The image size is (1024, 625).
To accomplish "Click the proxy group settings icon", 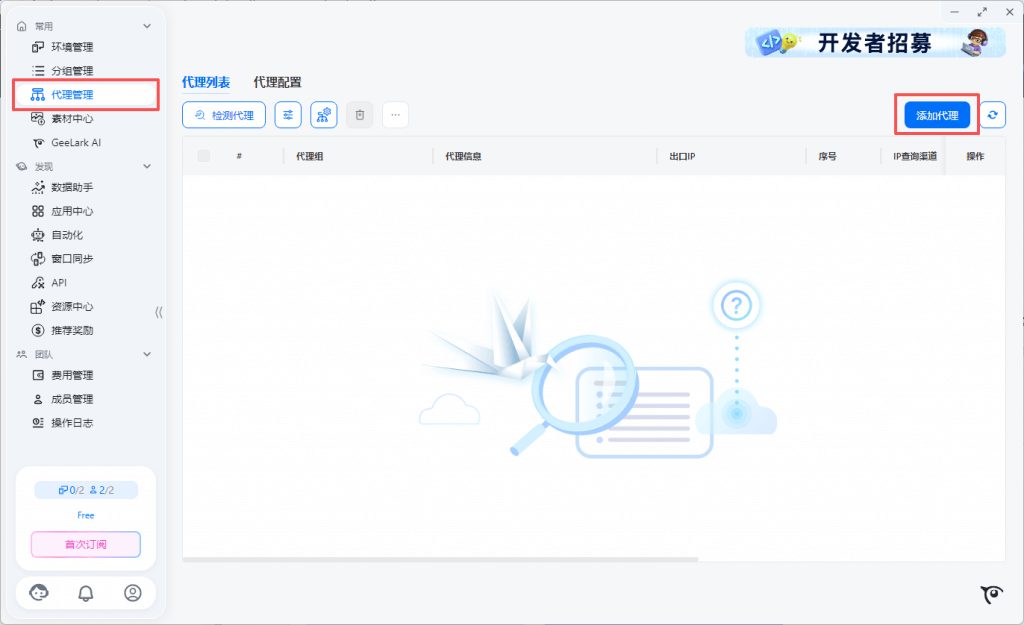I will (x=324, y=115).
